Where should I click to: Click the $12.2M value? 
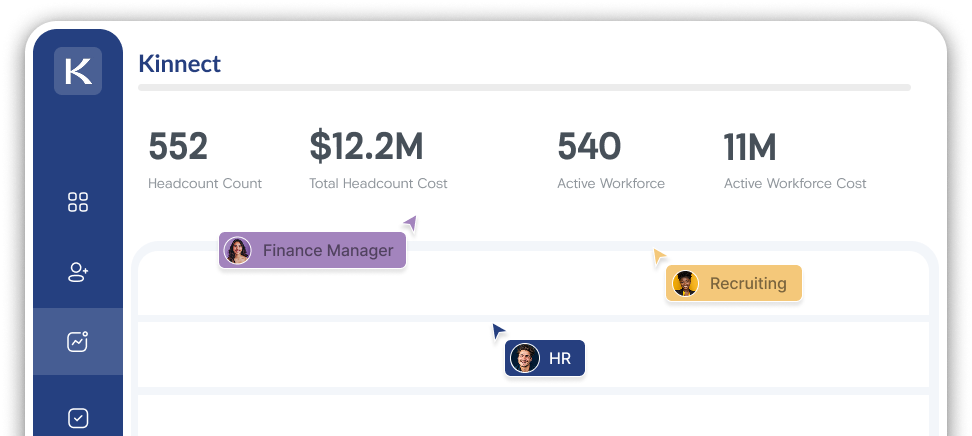pos(366,146)
